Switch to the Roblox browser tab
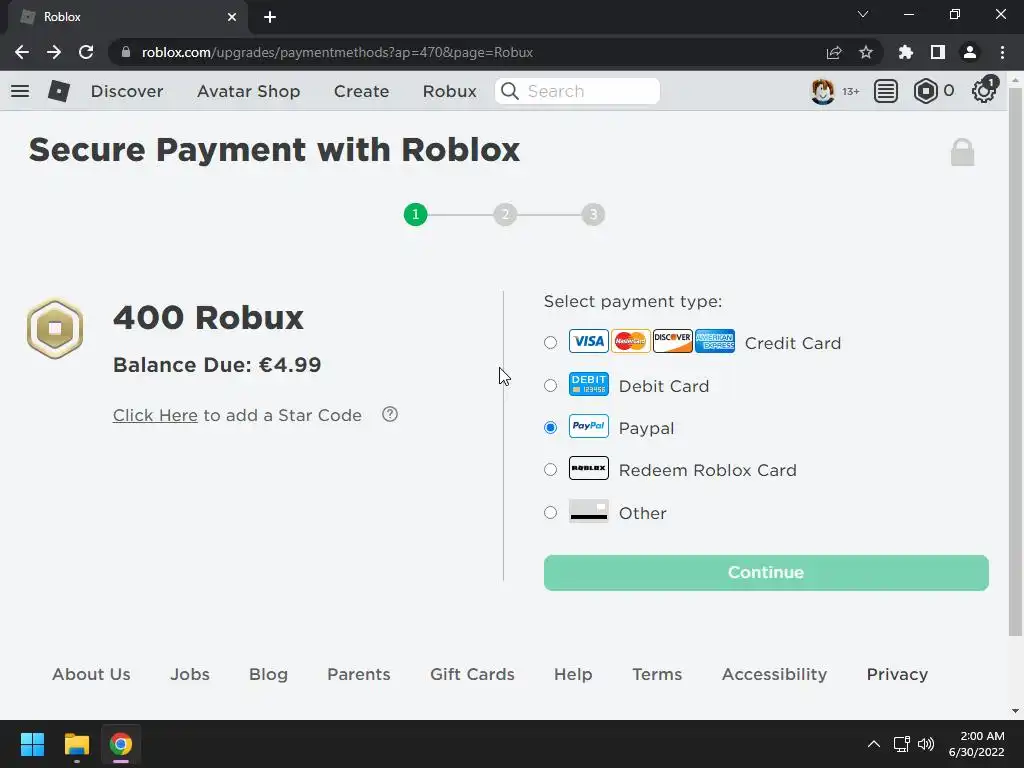 (128, 17)
